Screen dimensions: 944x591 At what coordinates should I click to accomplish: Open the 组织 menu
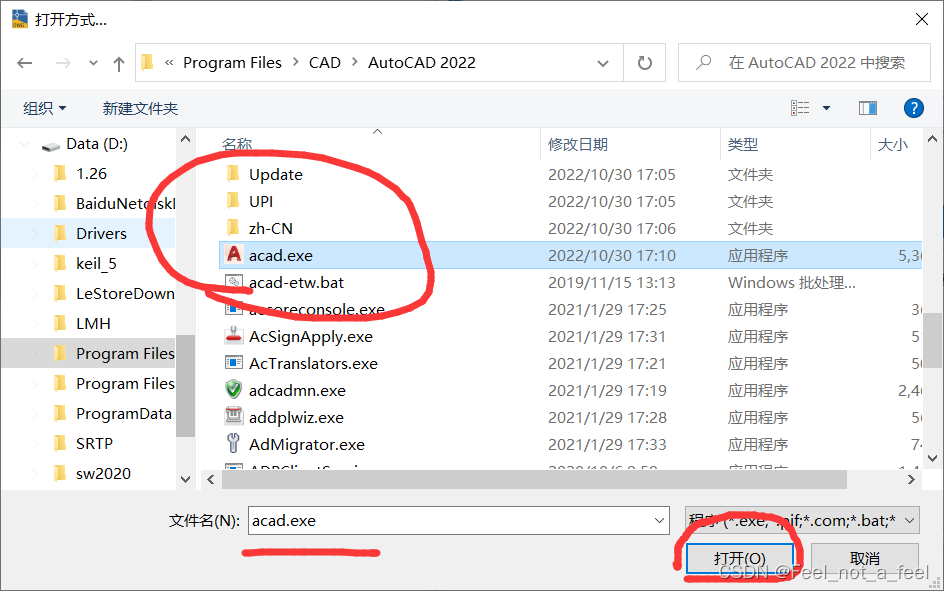(45, 108)
